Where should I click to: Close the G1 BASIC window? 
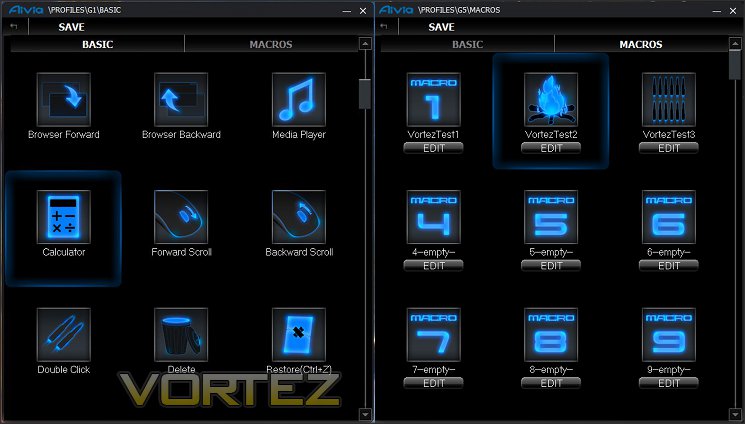point(363,10)
